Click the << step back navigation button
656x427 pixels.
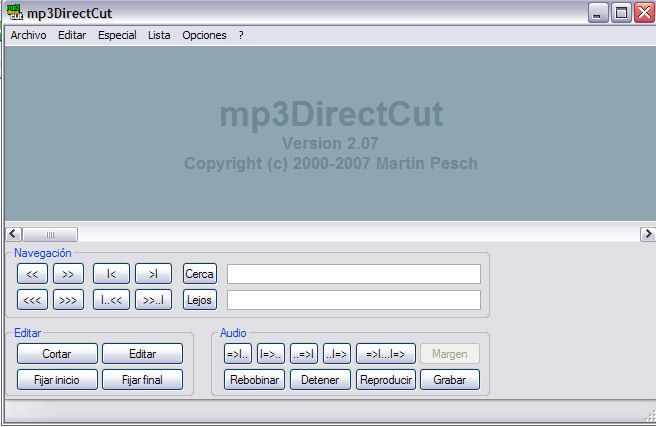32,274
